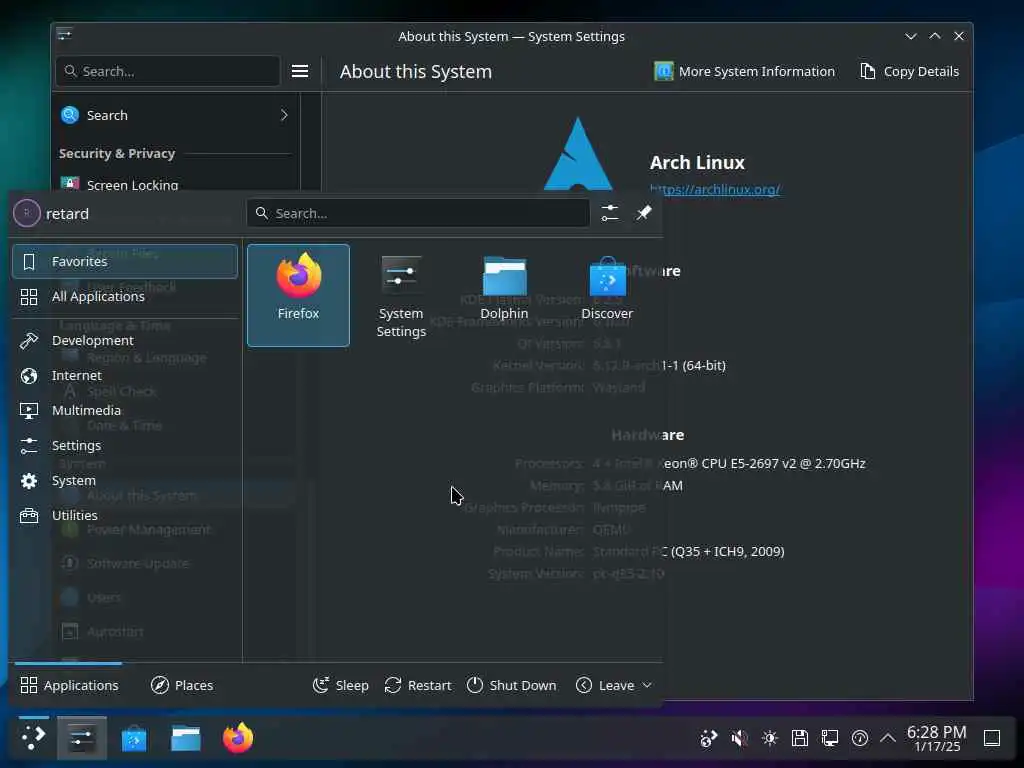The height and width of the screenshot is (768, 1024).
Task: Switch to the Places tab
Action: [182, 685]
